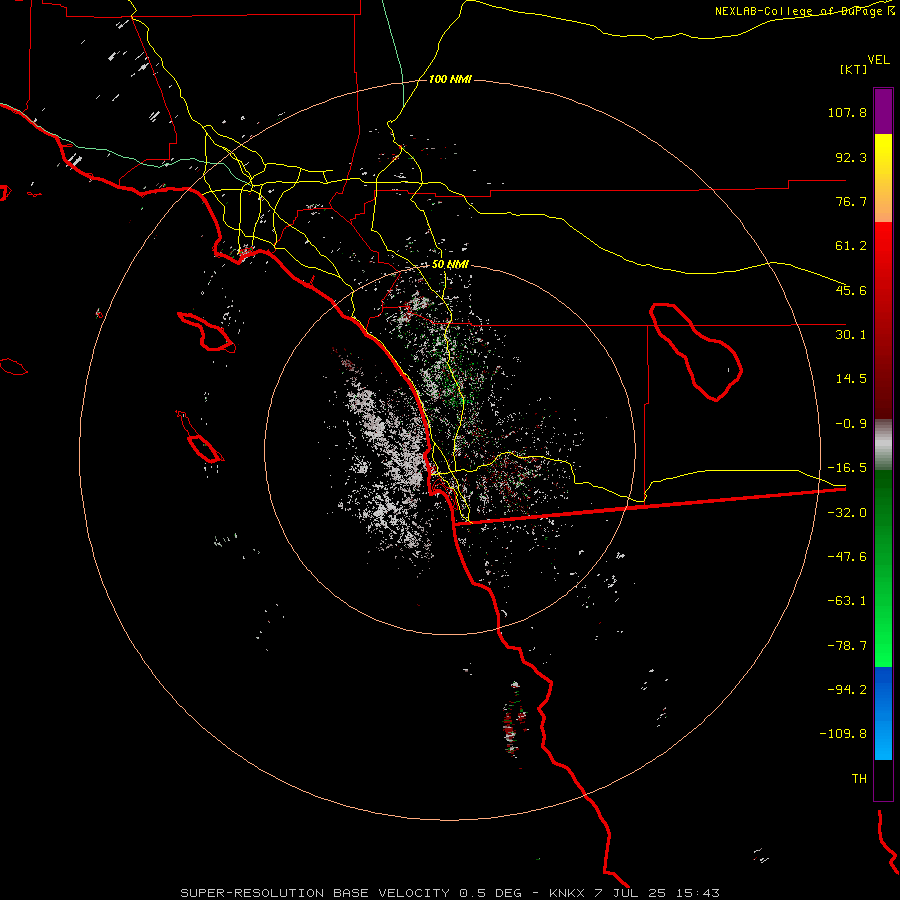Click the 61.2 velocity scale value
The height and width of the screenshot is (900, 900).
point(851,246)
